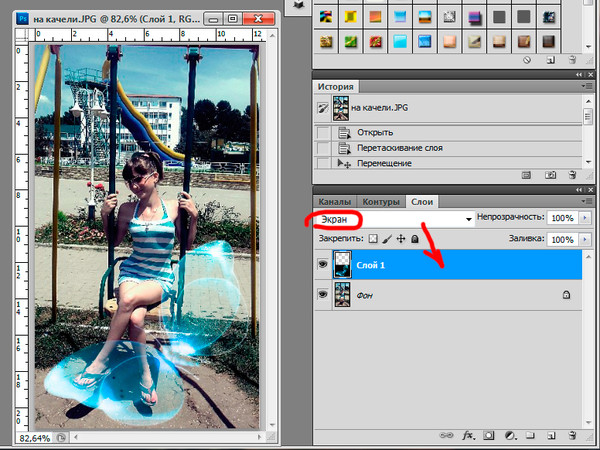Toggle lock transparent pixels
Viewport: 600px width, 450px height.
373,239
